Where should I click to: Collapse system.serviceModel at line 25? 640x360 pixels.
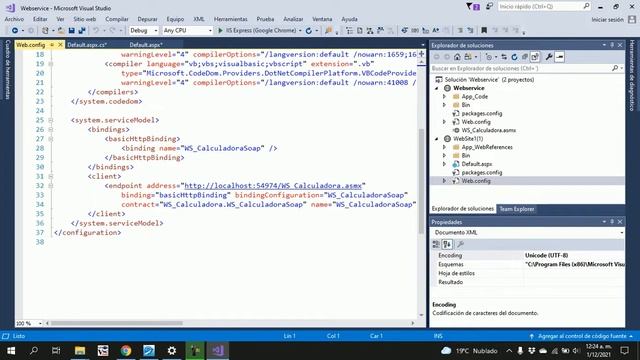coord(51,120)
